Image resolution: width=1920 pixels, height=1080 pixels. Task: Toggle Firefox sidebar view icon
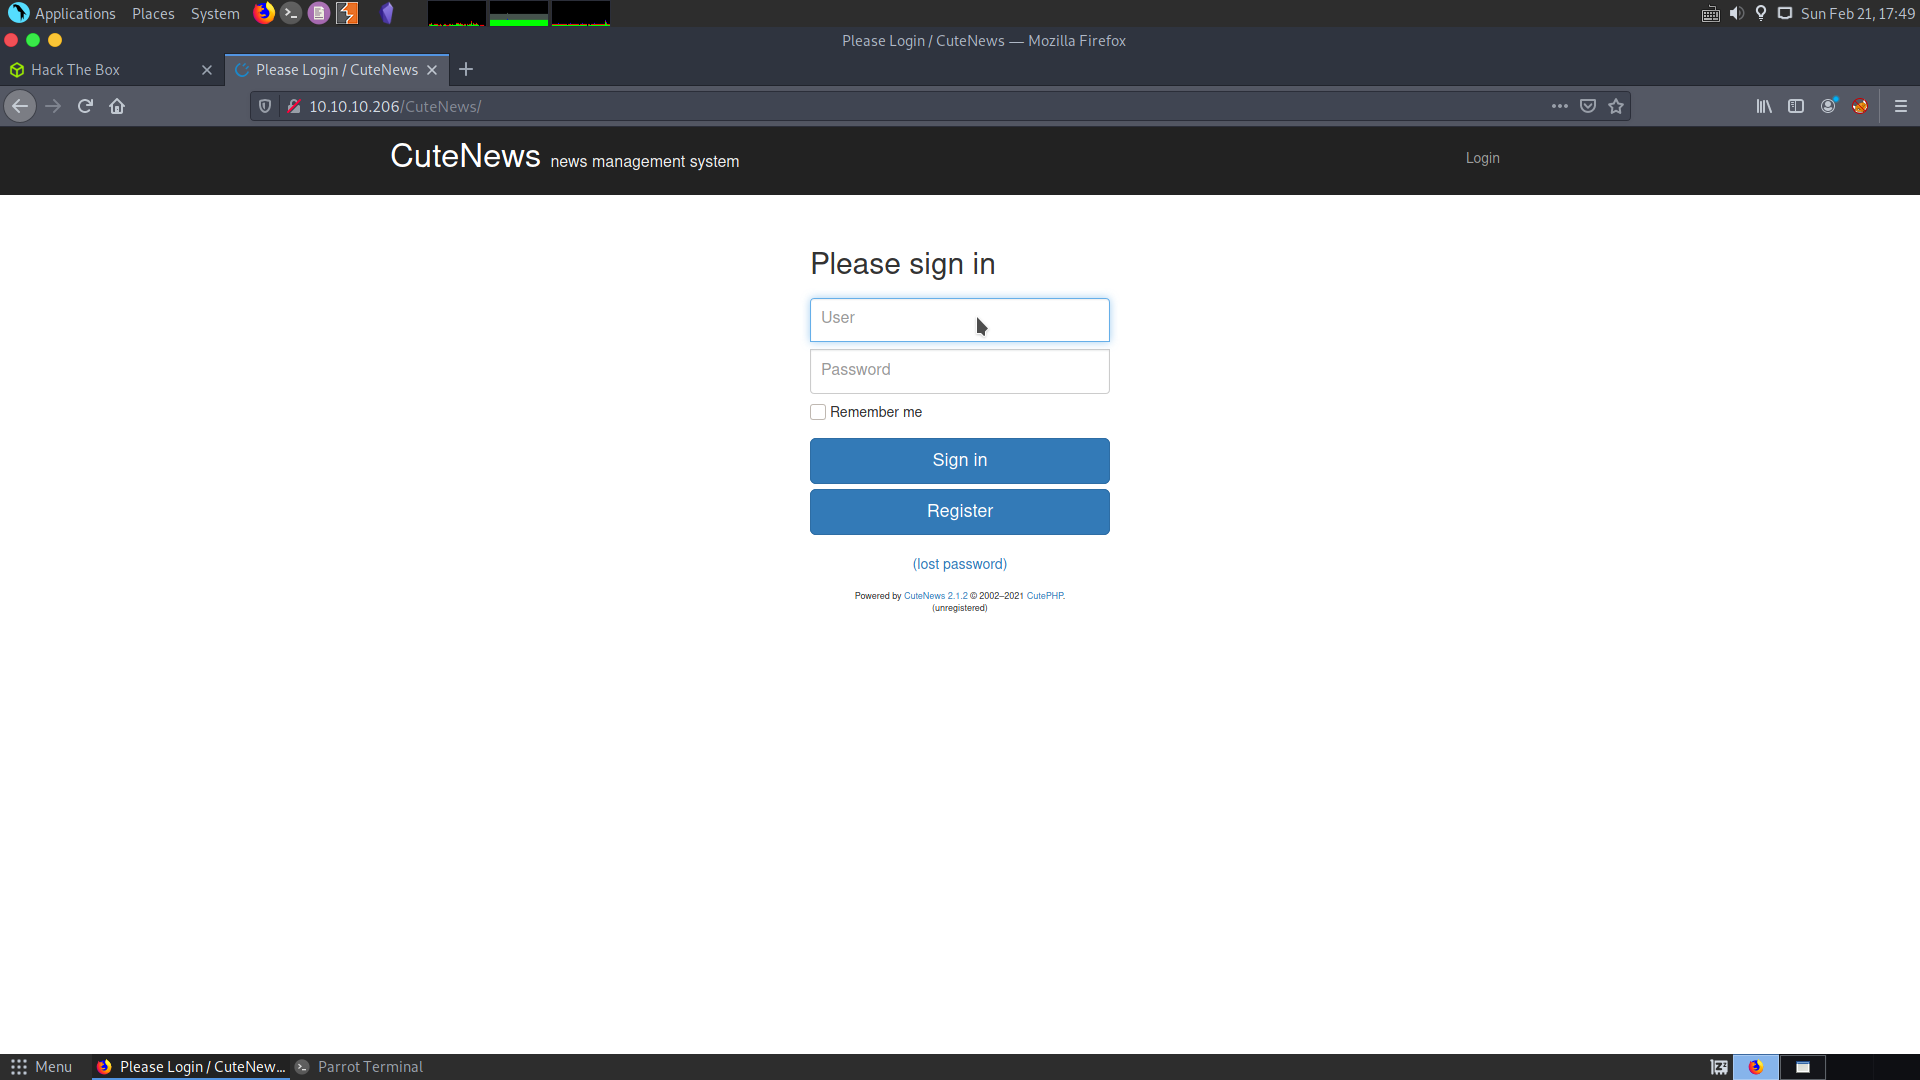(x=1796, y=106)
